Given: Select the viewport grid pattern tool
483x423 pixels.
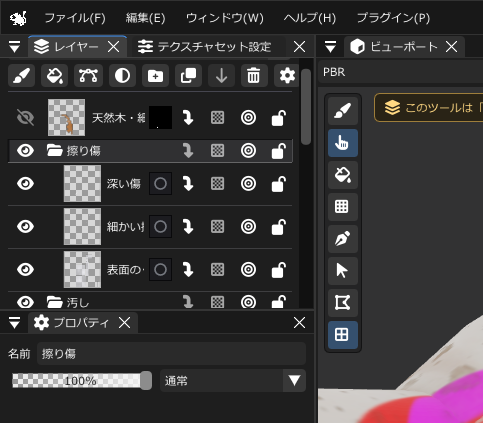Looking at the screenshot, I should (x=343, y=207).
